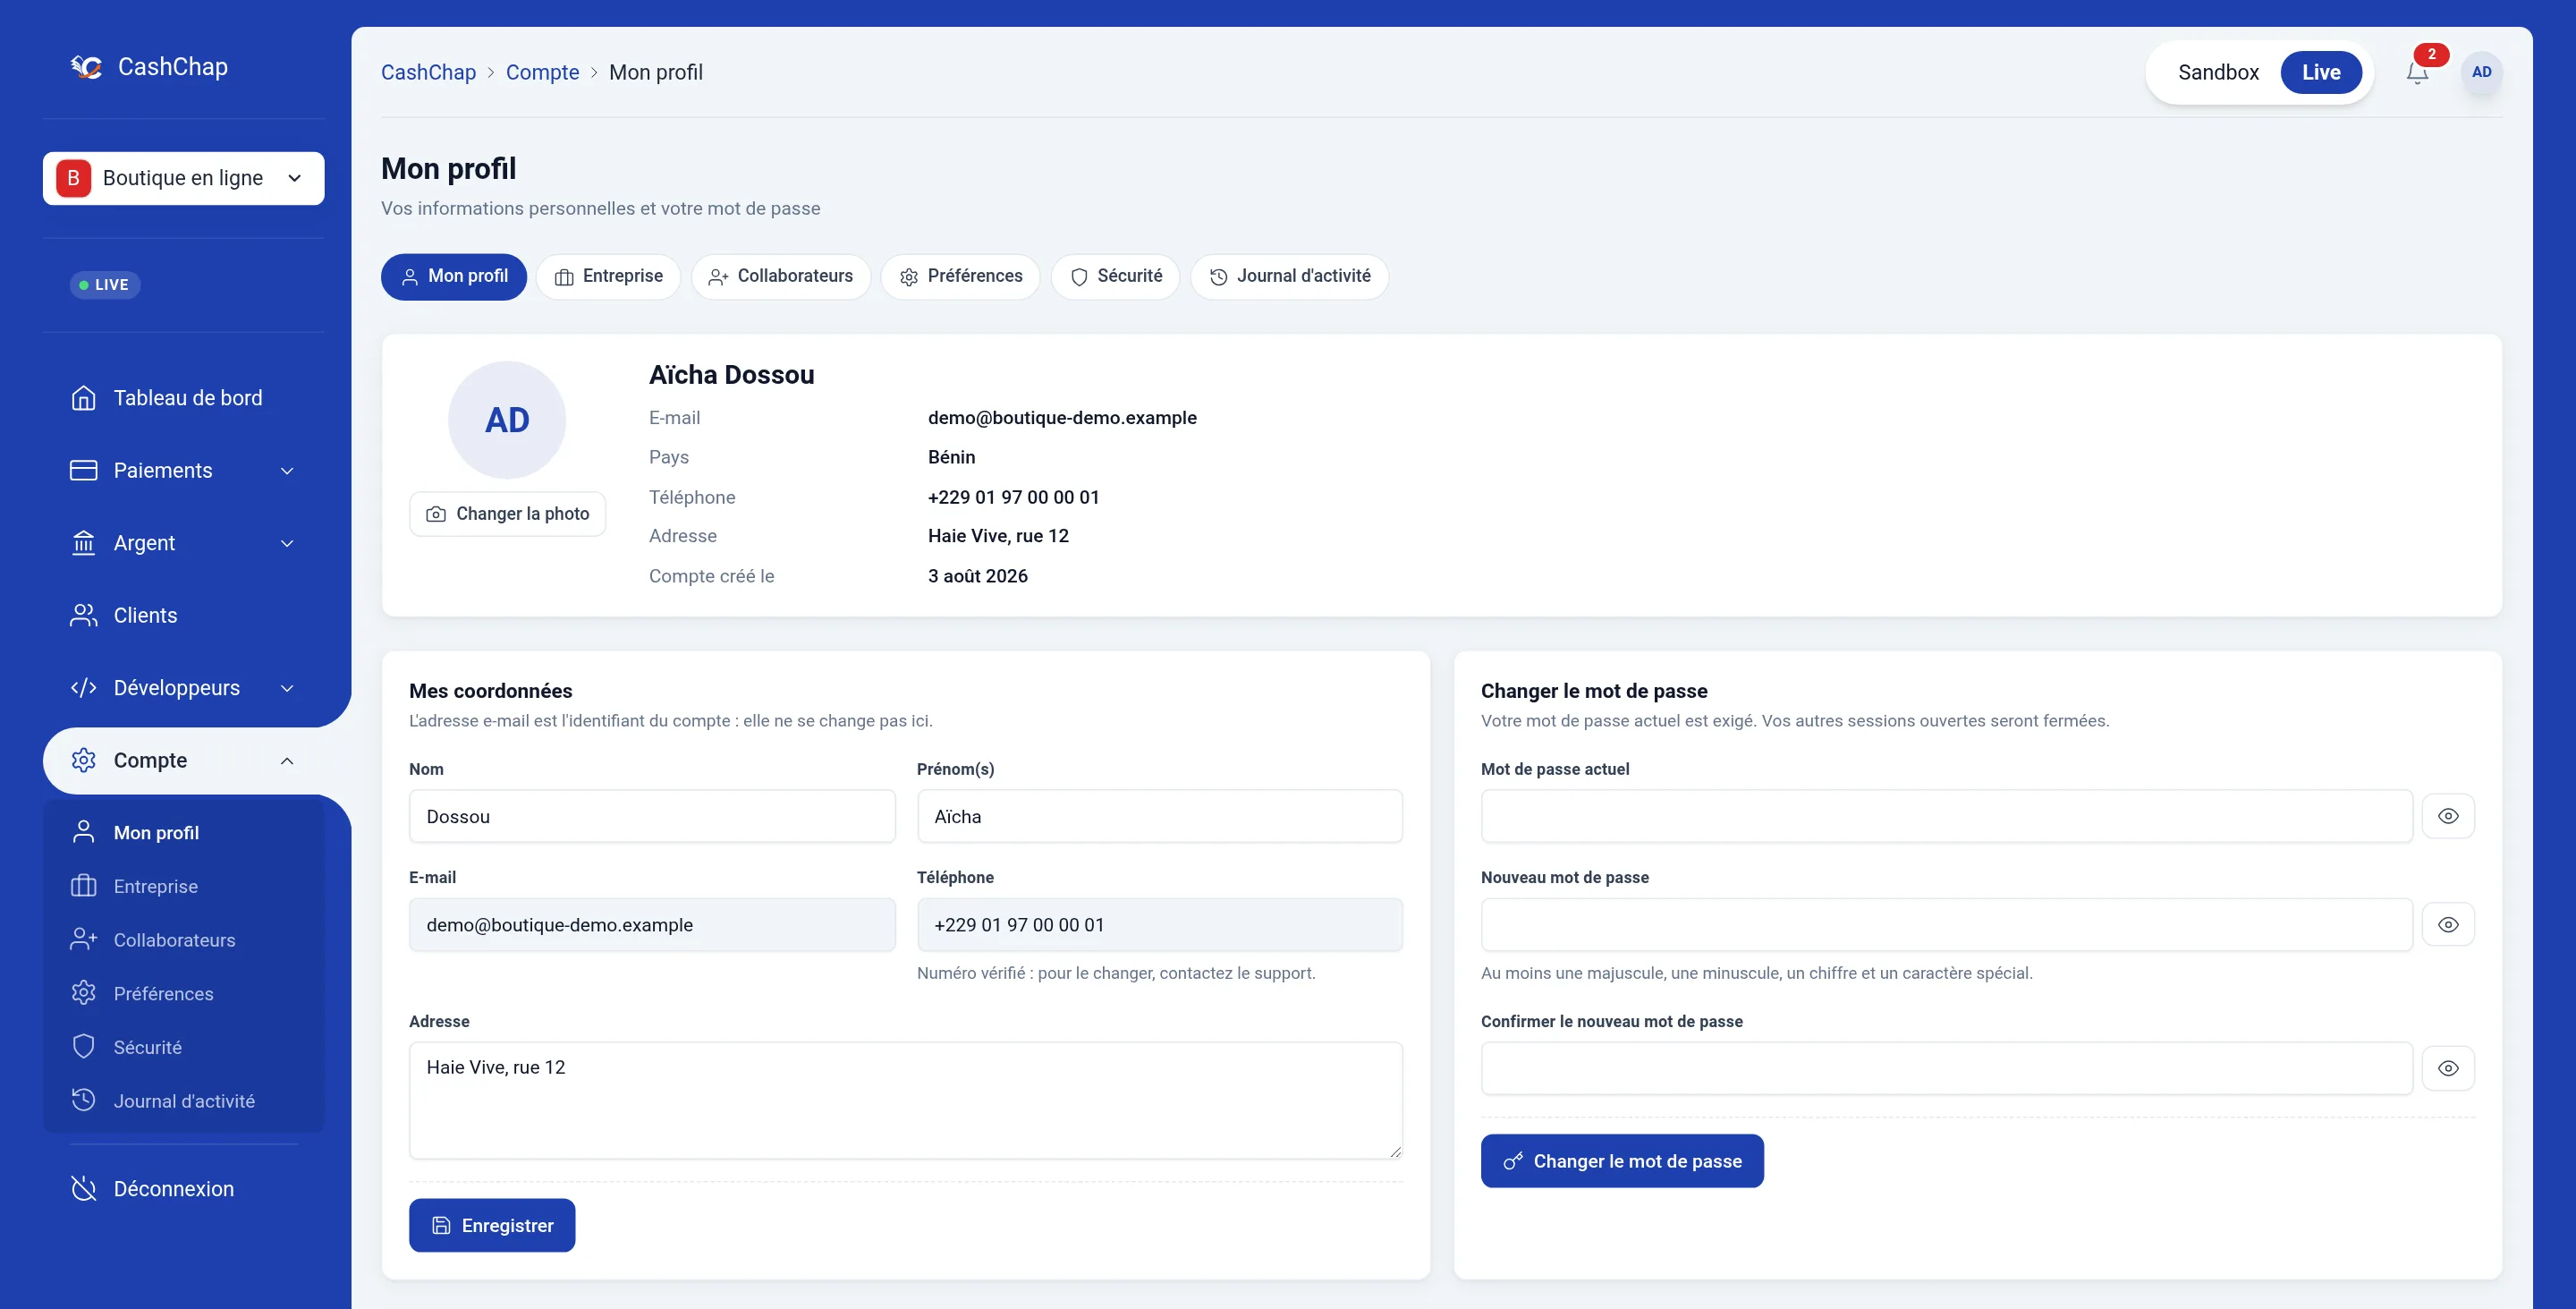Click the Préférences gear icon in sidebar
Viewport: 2576px width, 1309px height.
tap(84, 993)
